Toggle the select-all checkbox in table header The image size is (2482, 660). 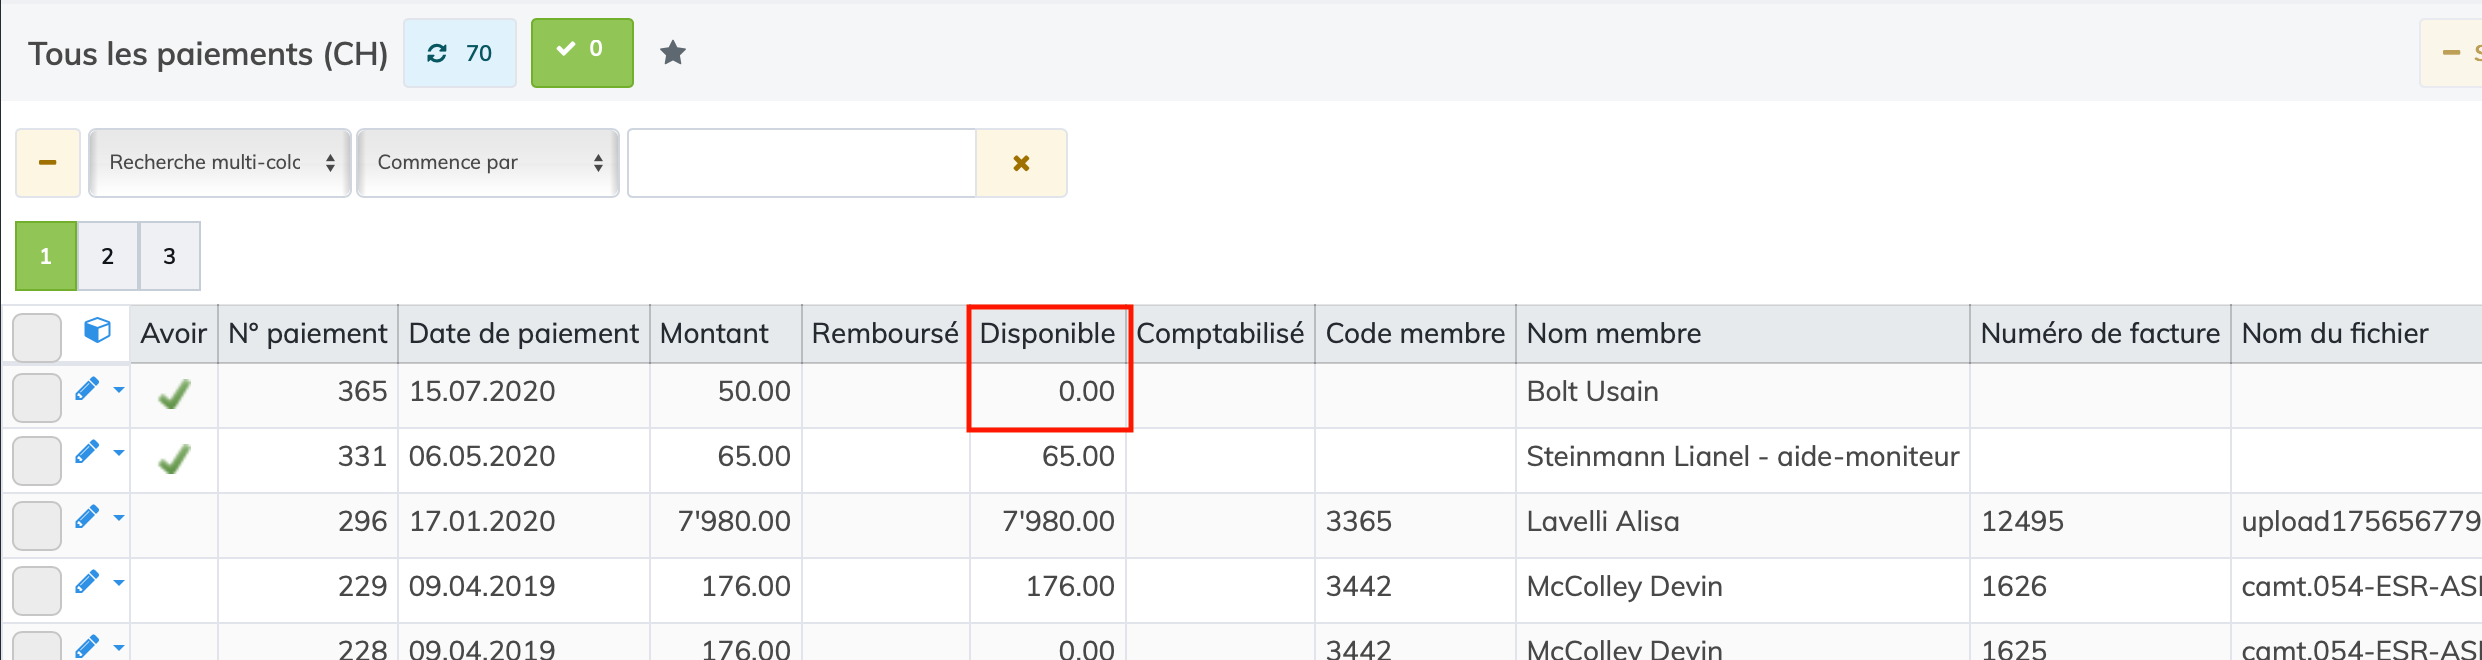pos(37,337)
